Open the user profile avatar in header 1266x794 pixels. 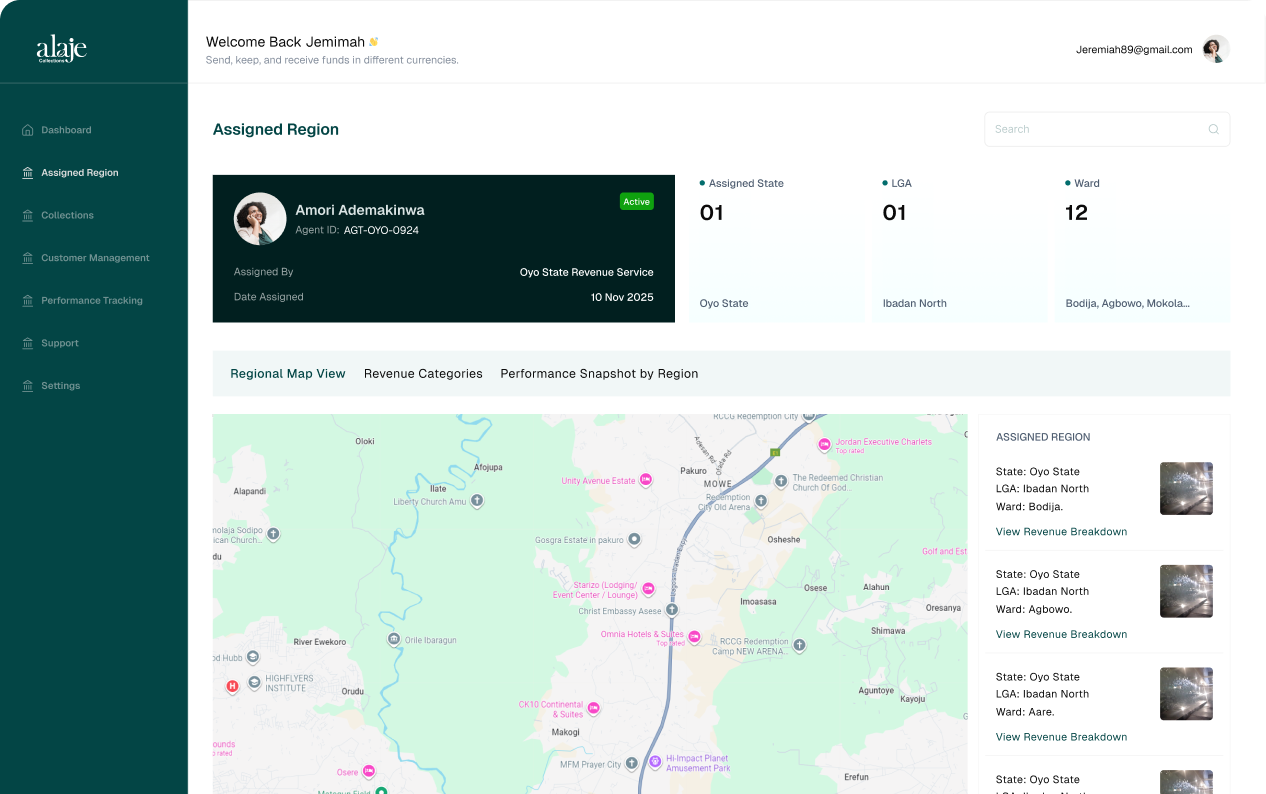[1215, 49]
